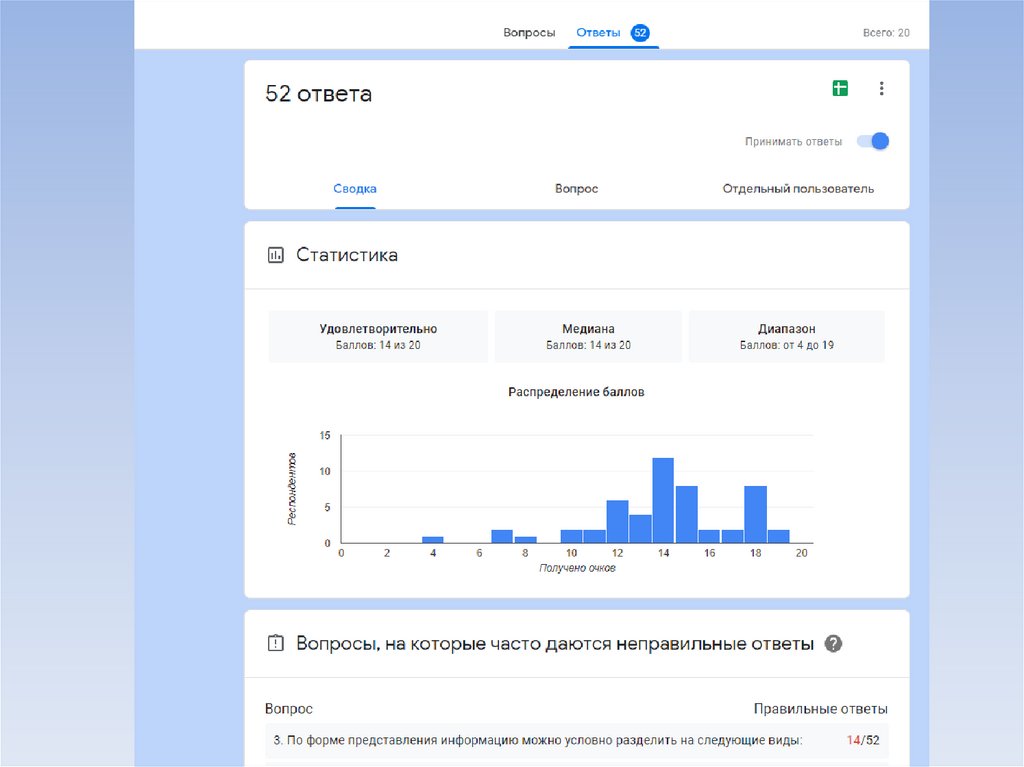Image resolution: width=1024 pixels, height=767 pixels.
Task: Click the 52 responses count badge
Action: 640,33
